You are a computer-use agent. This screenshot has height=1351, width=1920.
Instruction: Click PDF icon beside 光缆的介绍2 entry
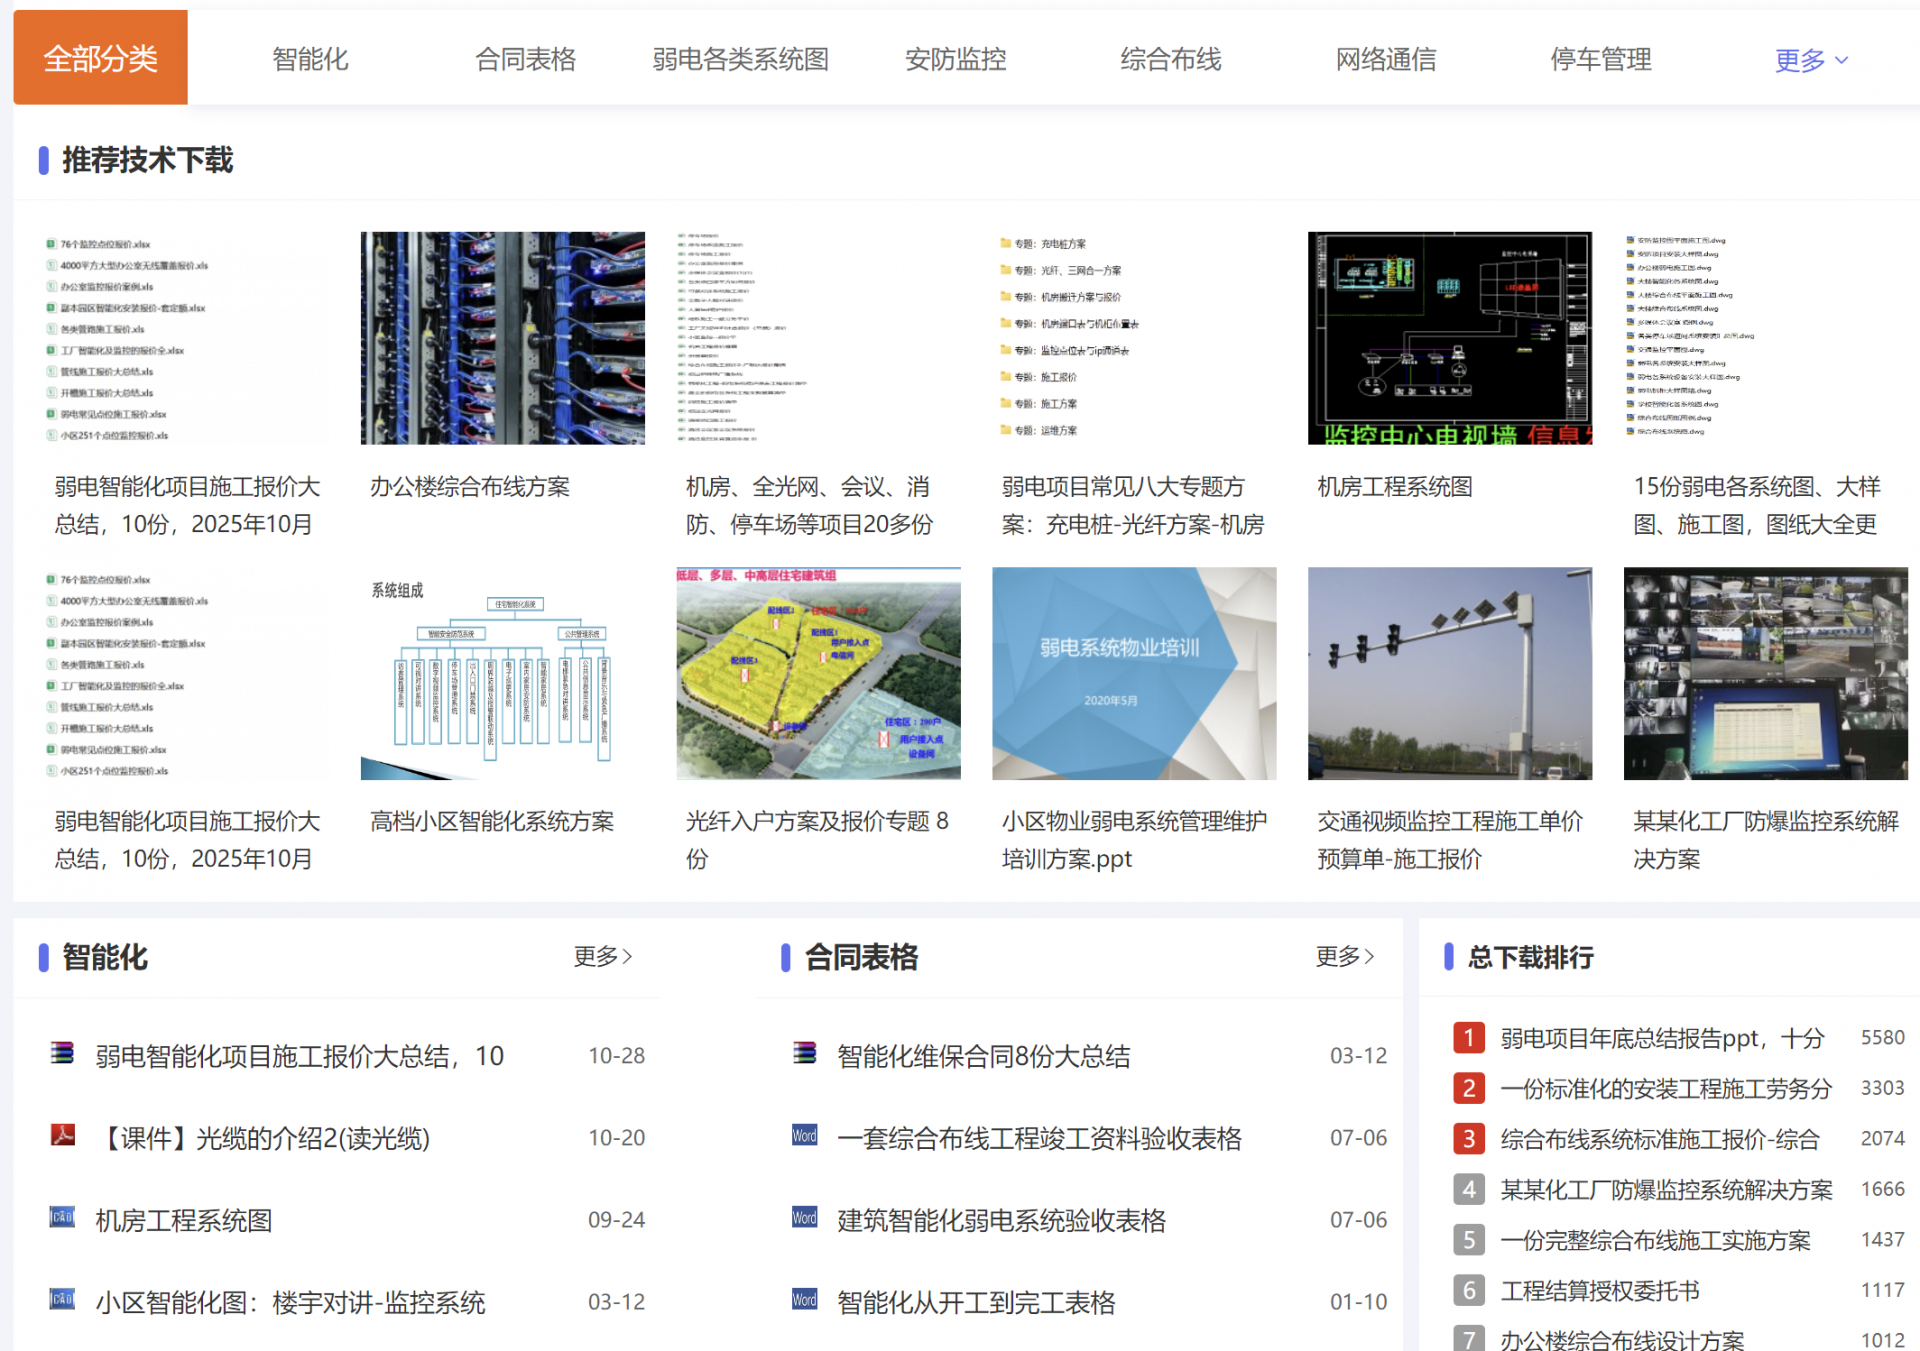coord(63,1135)
